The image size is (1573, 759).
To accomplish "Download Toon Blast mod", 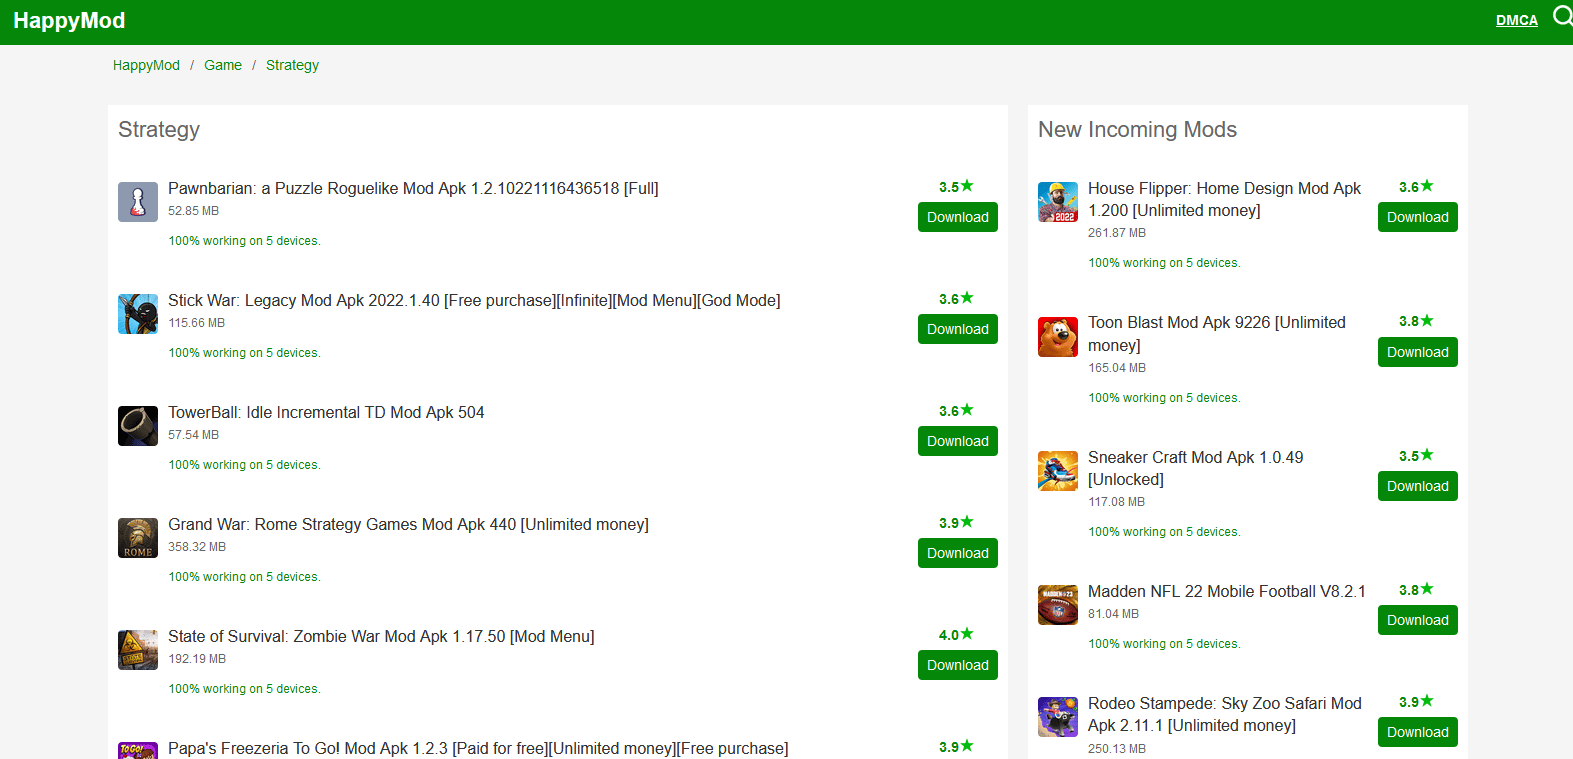I will pos(1418,352).
